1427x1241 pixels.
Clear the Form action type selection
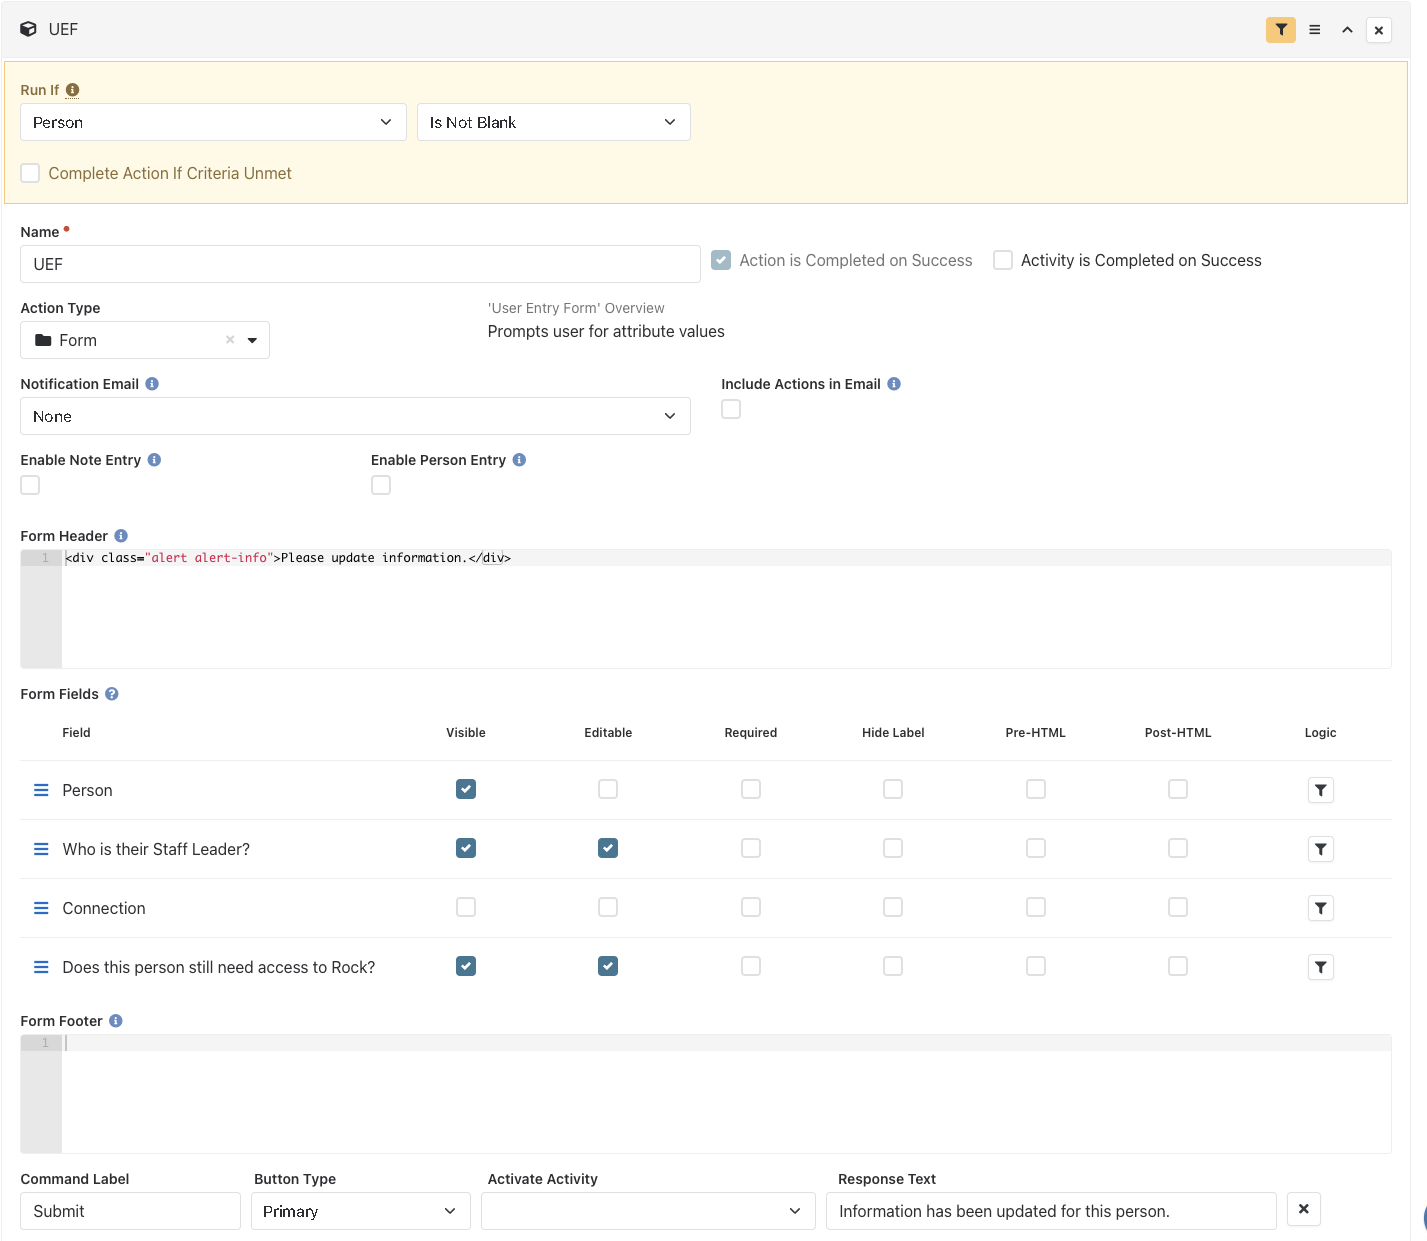click(230, 340)
